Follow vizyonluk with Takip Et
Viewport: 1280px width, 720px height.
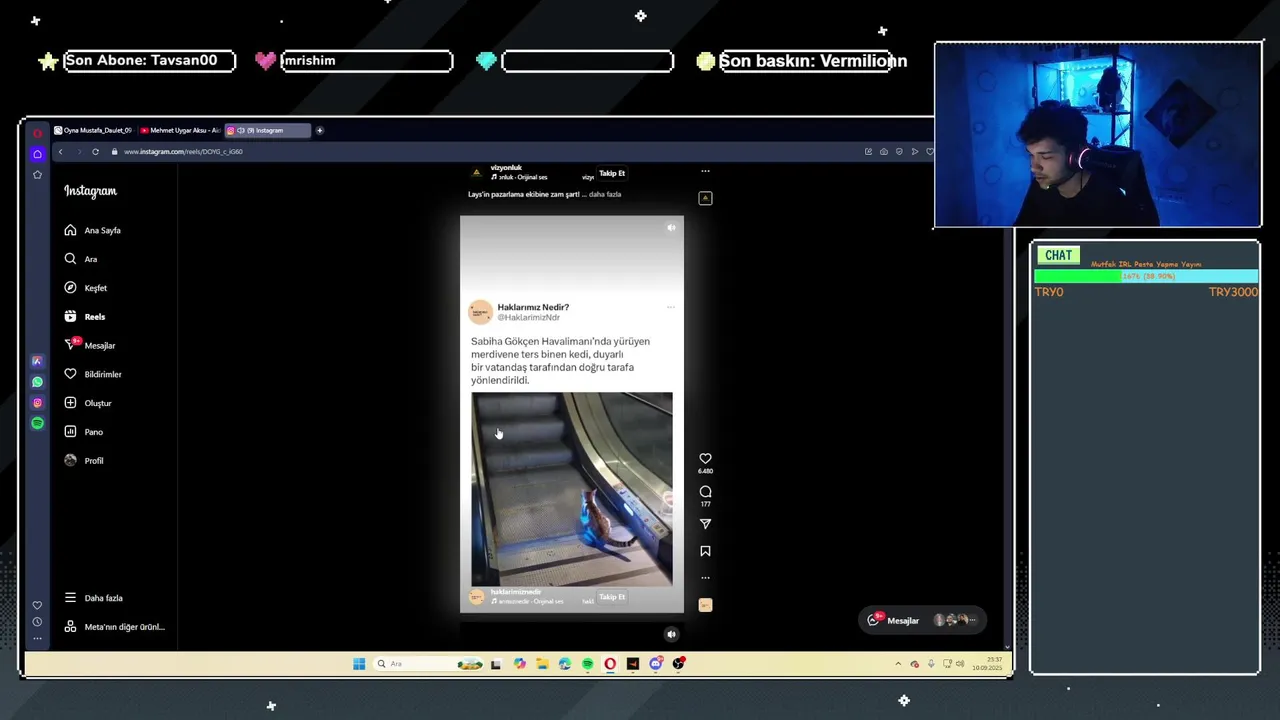point(612,174)
